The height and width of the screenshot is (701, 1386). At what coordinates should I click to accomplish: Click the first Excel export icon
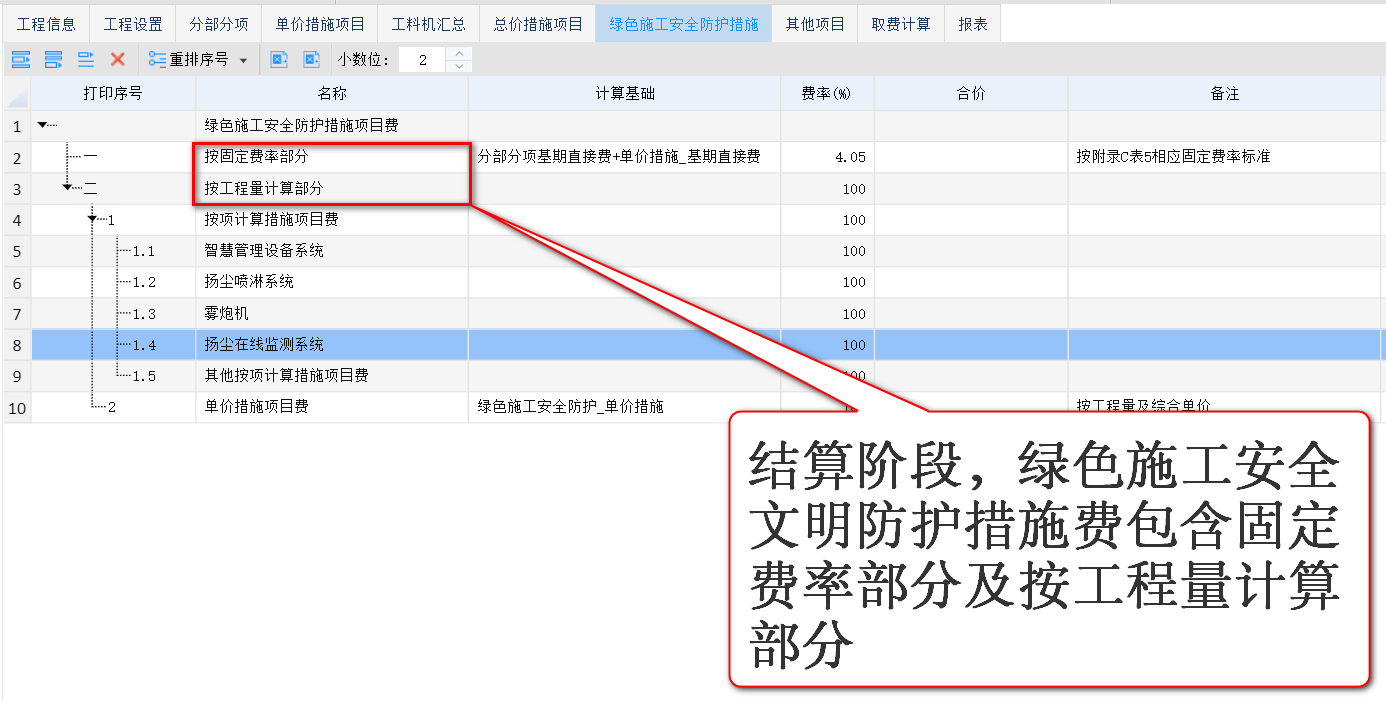tap(281, 59)
